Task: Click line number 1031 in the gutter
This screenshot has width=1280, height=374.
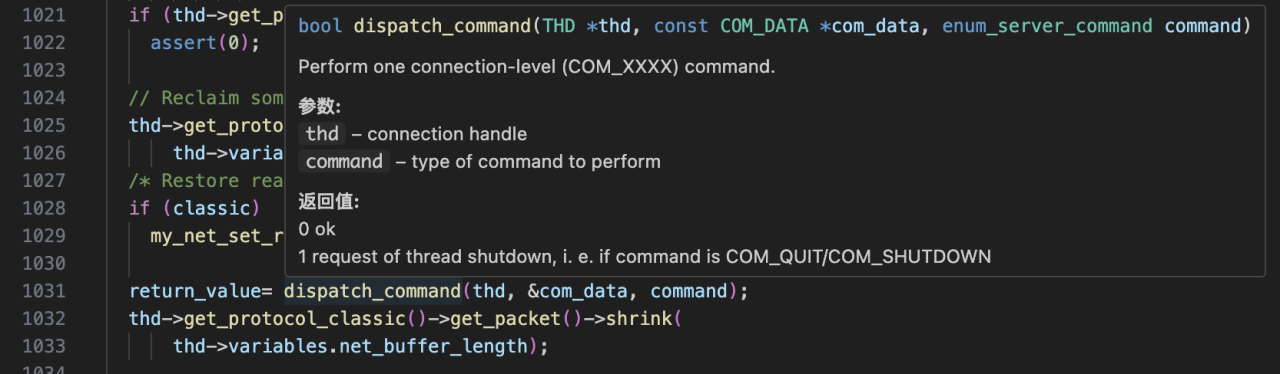Action: 42,291
